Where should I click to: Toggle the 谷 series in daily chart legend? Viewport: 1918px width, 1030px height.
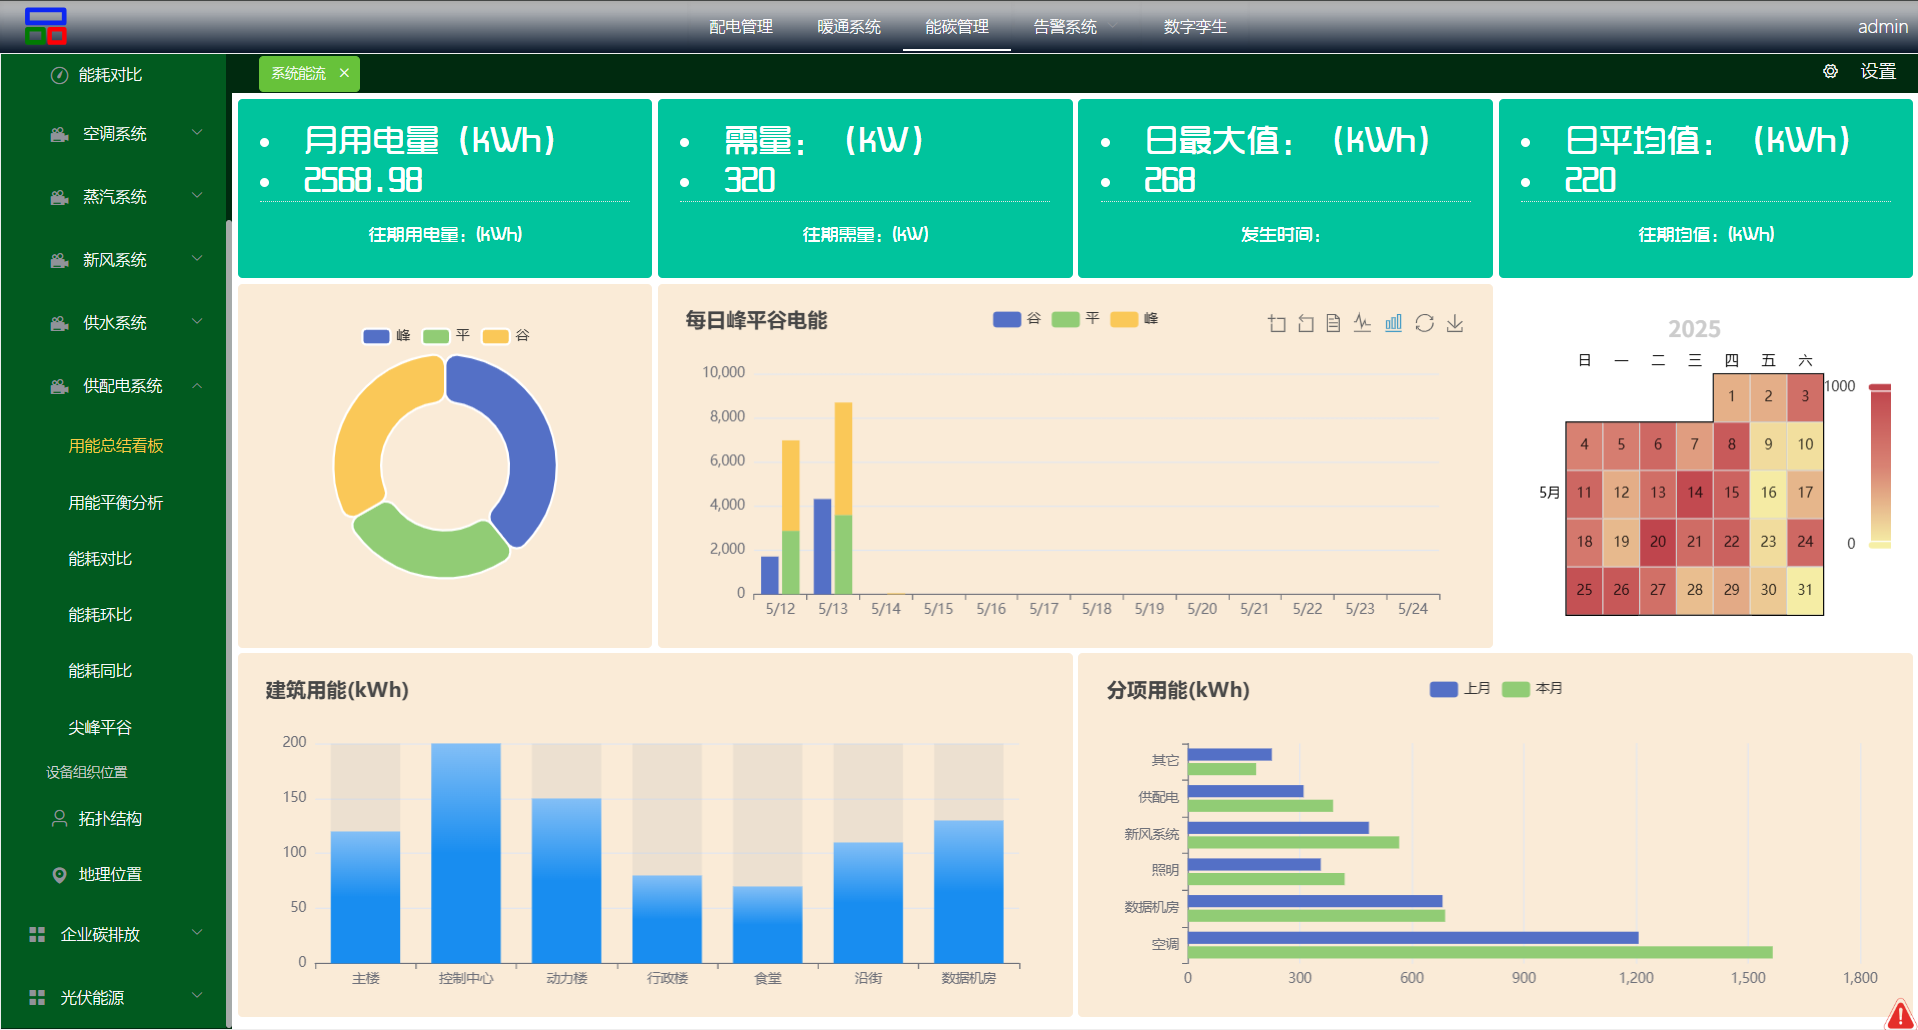[1017, 319]
